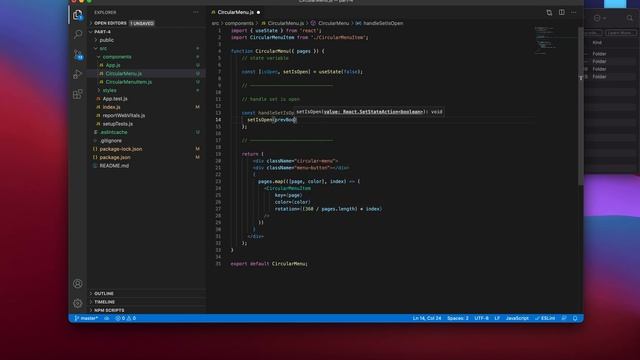Open package-lock.json file
This screenshot has height=360, width=640.
121,149
